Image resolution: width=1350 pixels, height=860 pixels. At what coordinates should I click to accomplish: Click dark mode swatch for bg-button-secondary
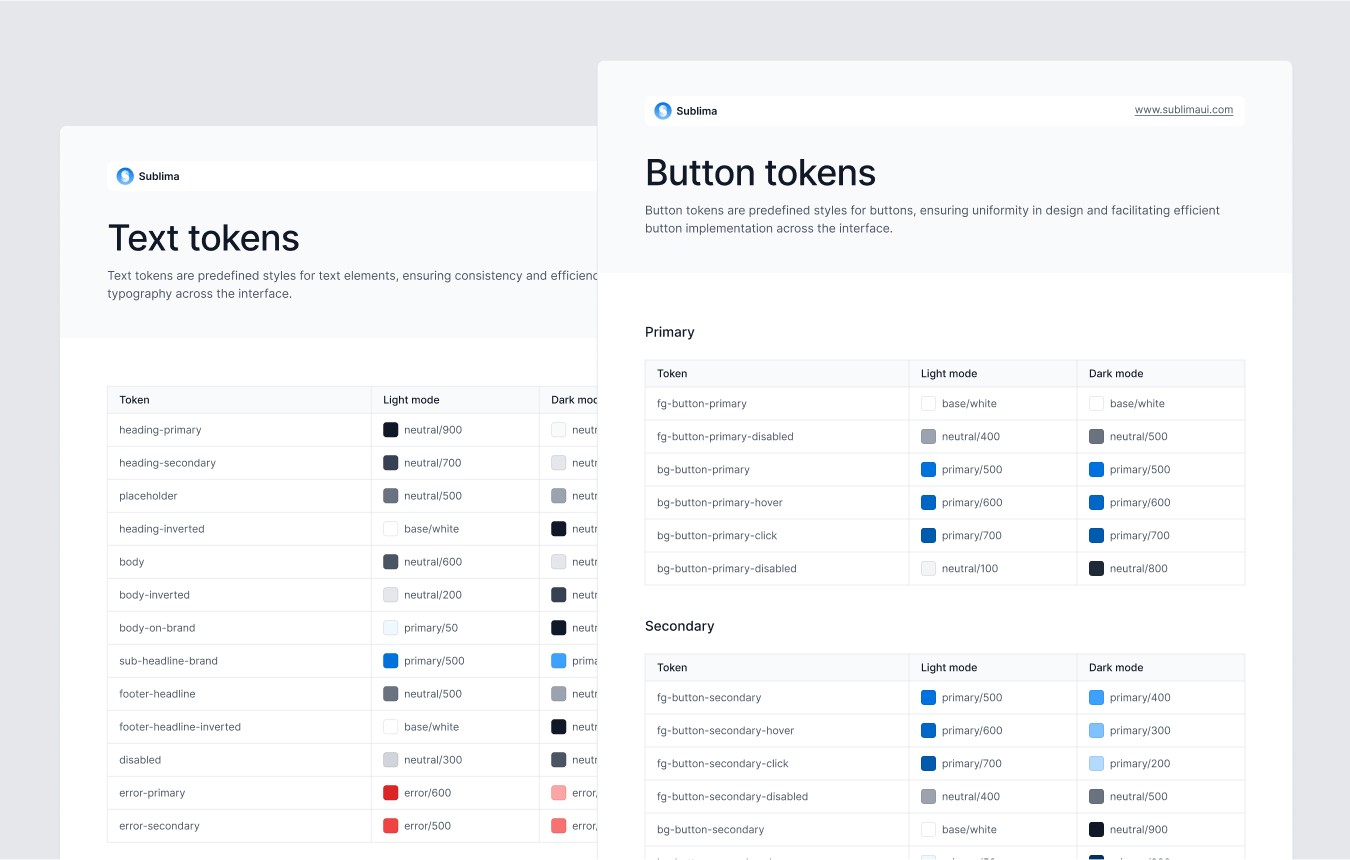[1096, 830]
